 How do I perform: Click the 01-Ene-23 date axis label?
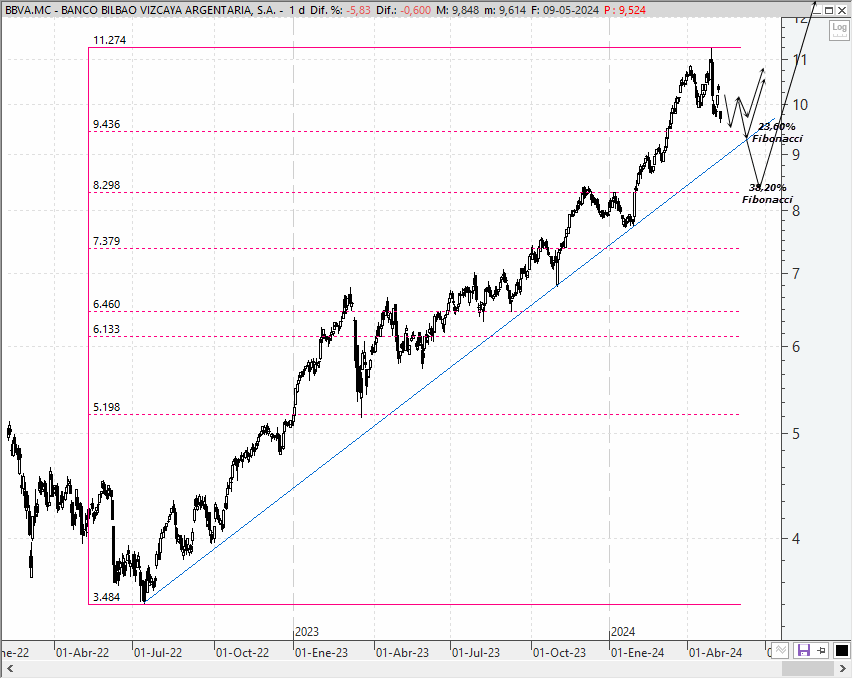coord(321,652)
